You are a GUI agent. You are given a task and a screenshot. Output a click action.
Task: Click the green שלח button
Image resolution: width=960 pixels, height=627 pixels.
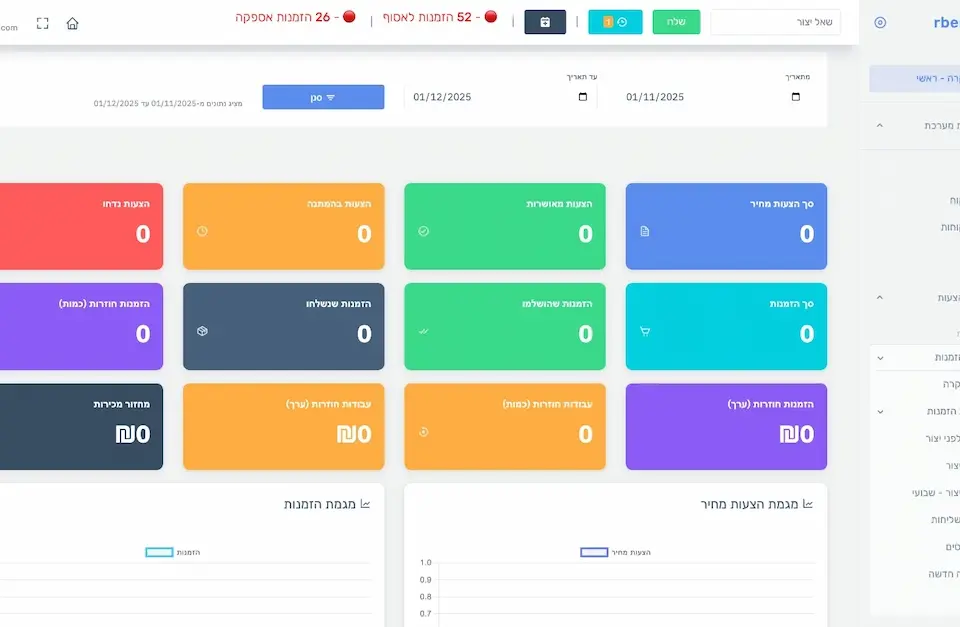click(676, 22)
